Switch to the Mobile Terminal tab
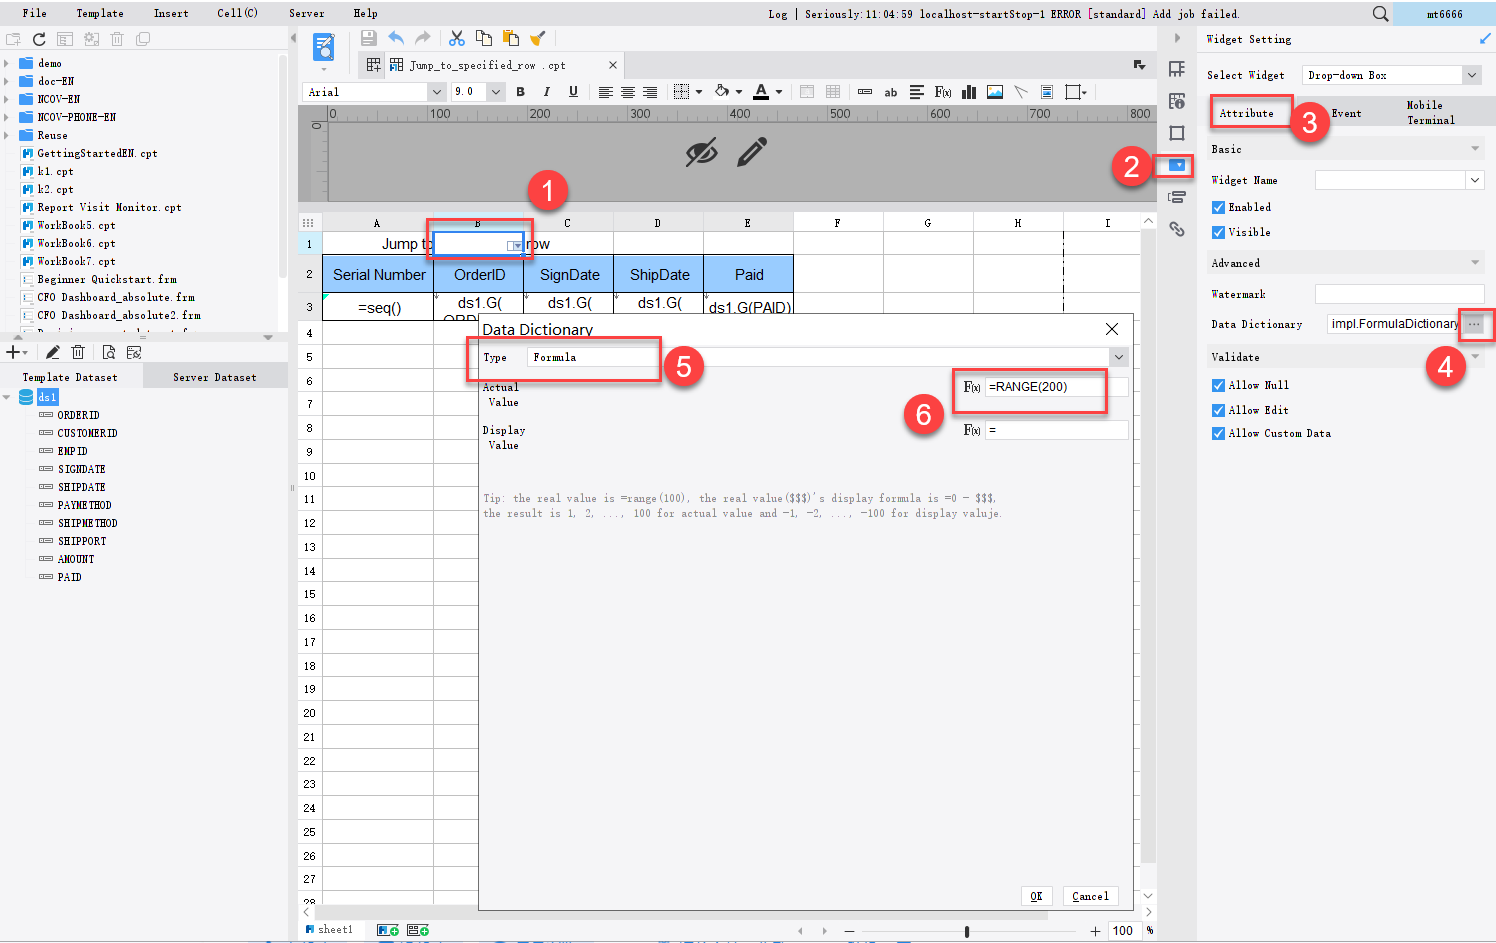This screenshot has width=1496, height=943. tap(1430, 112)
